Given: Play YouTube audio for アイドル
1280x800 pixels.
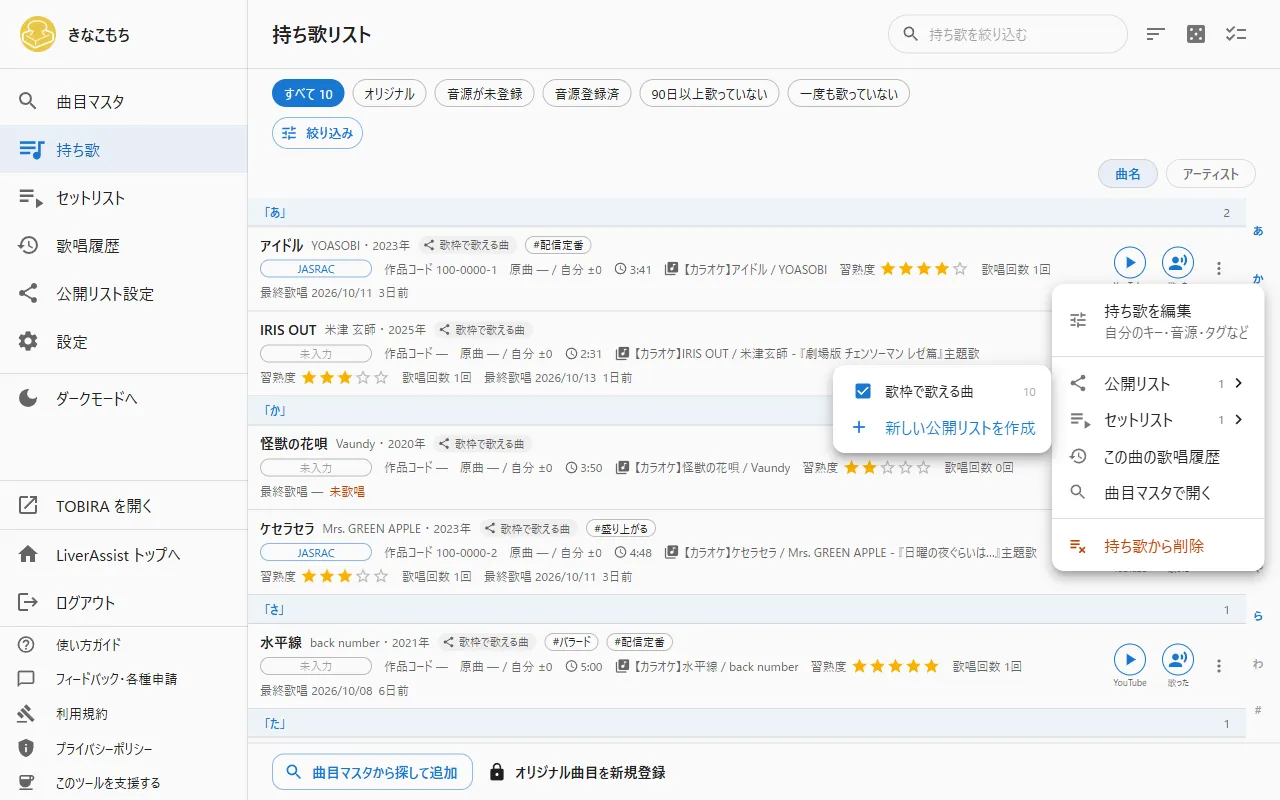Looking at the screenshot, I should click(x=1130, y=263).
